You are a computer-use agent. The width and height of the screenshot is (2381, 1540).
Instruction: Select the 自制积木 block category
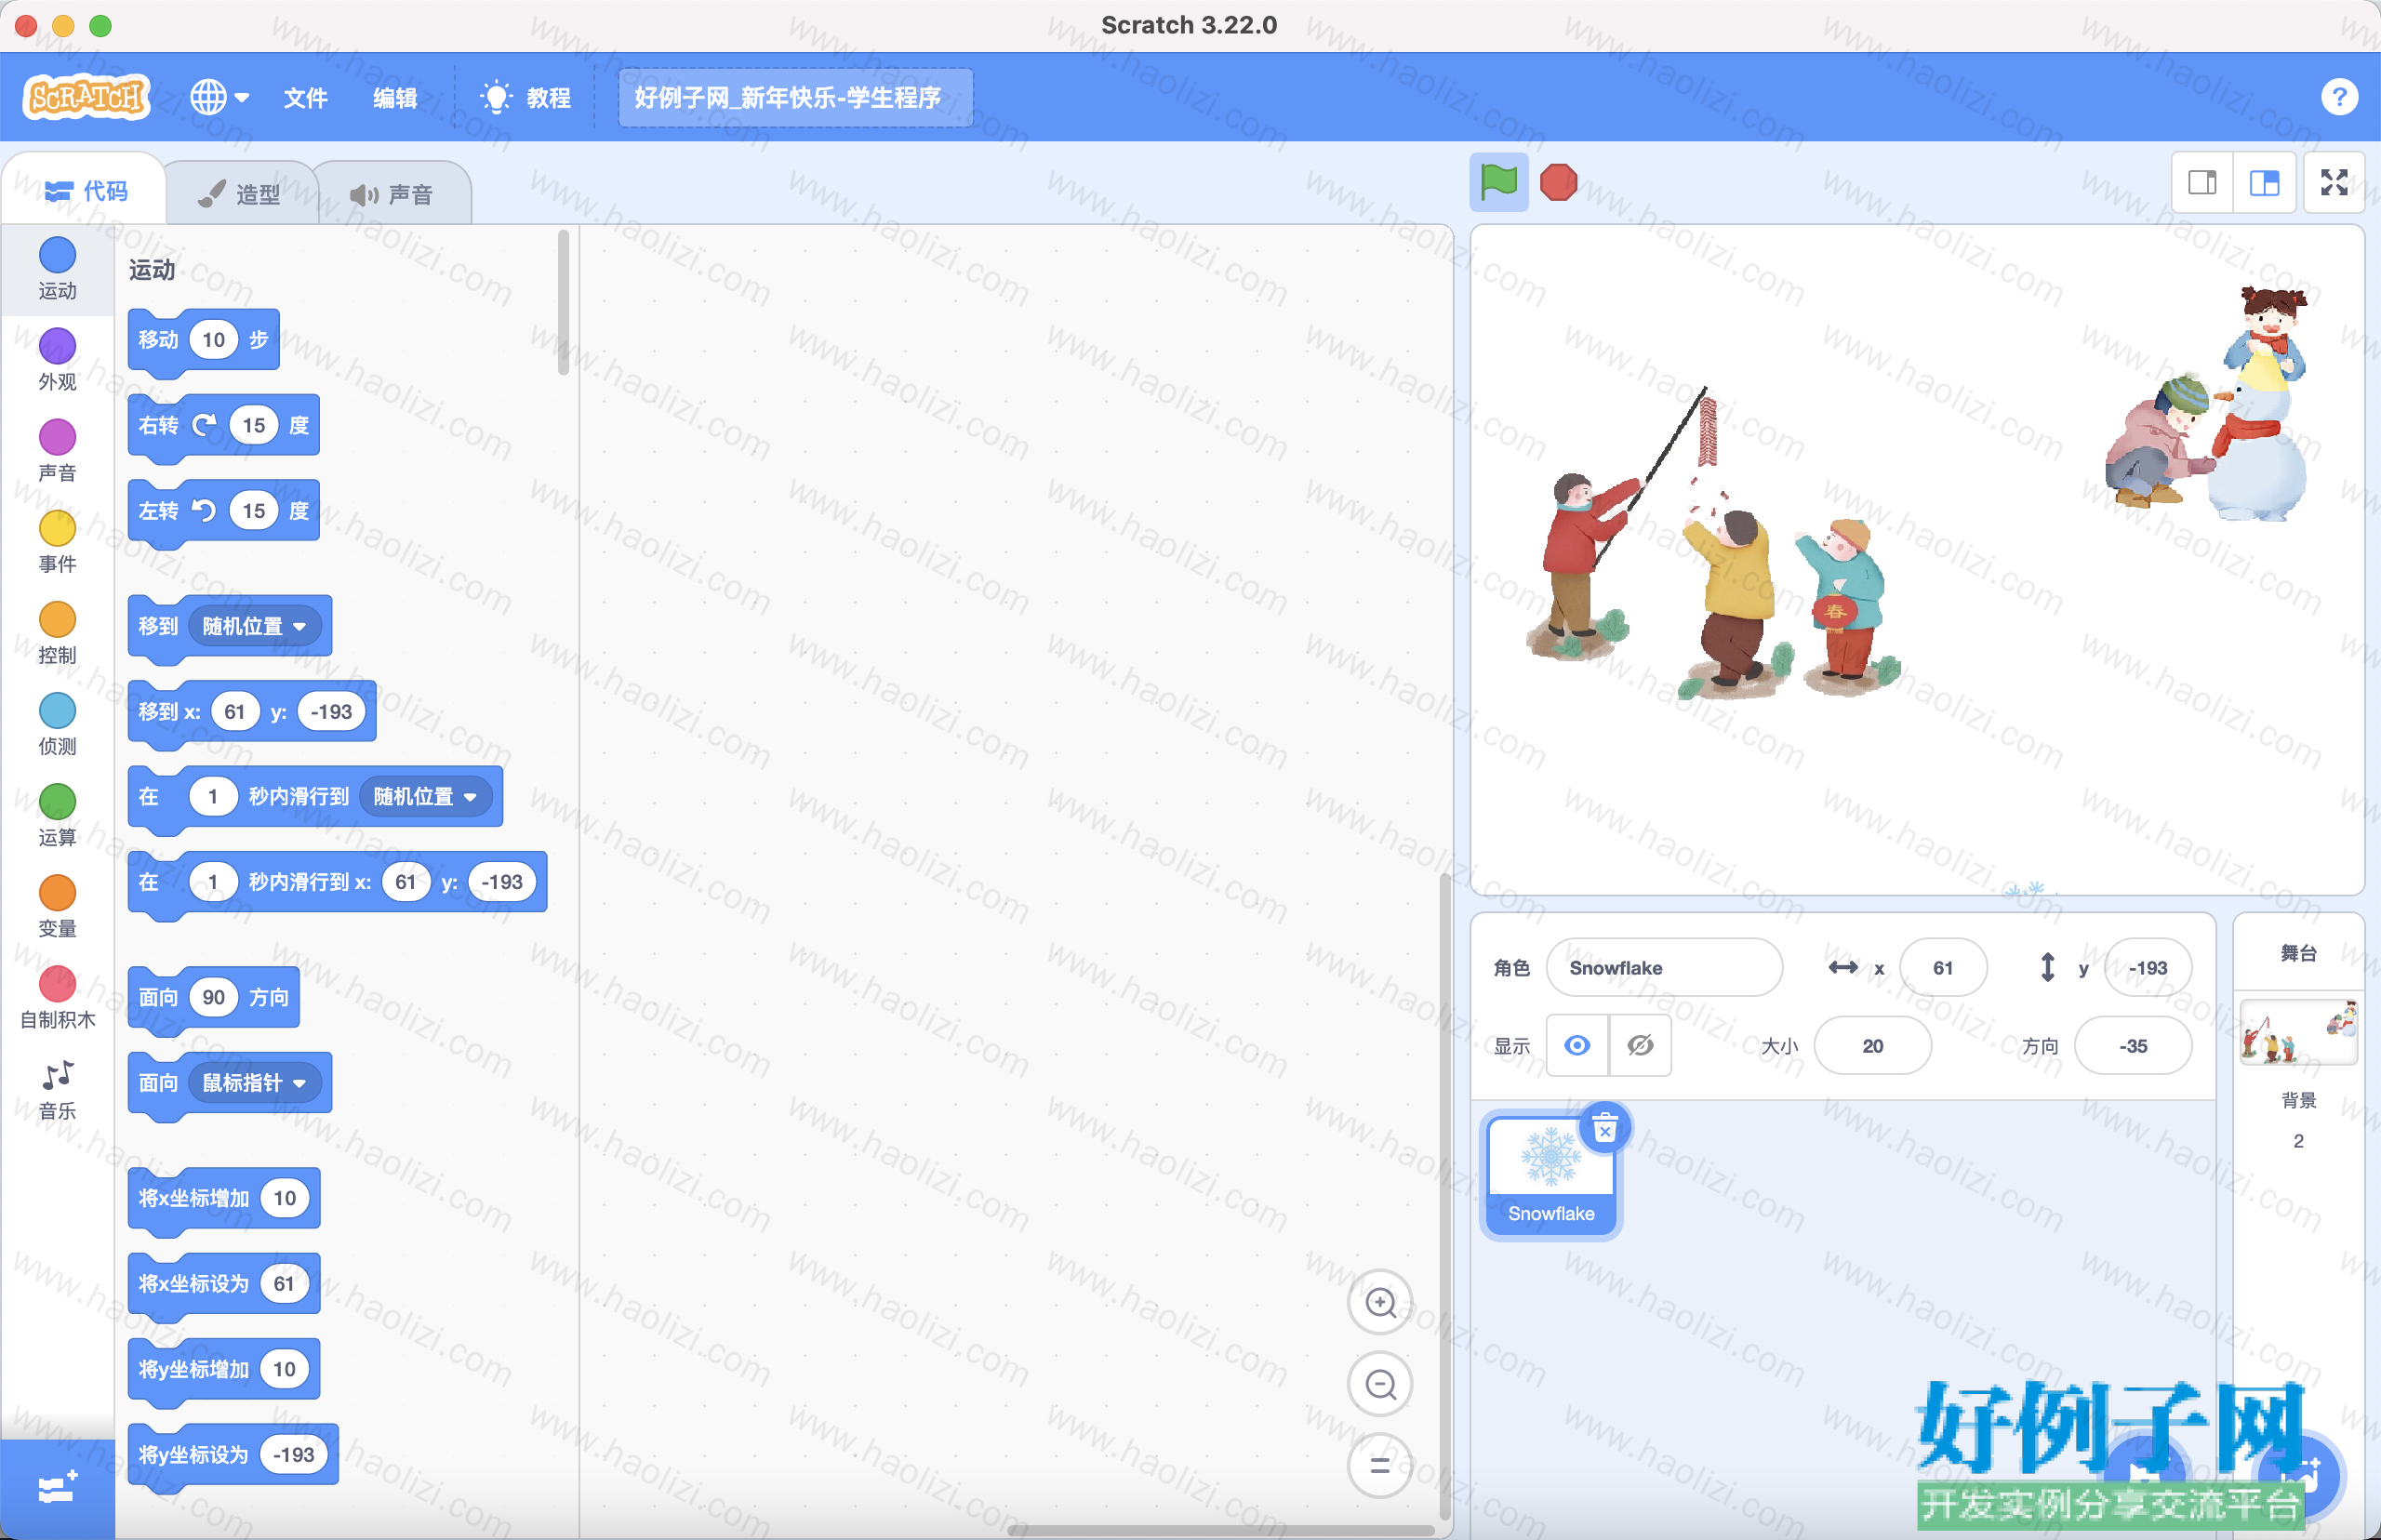(57, 998)
